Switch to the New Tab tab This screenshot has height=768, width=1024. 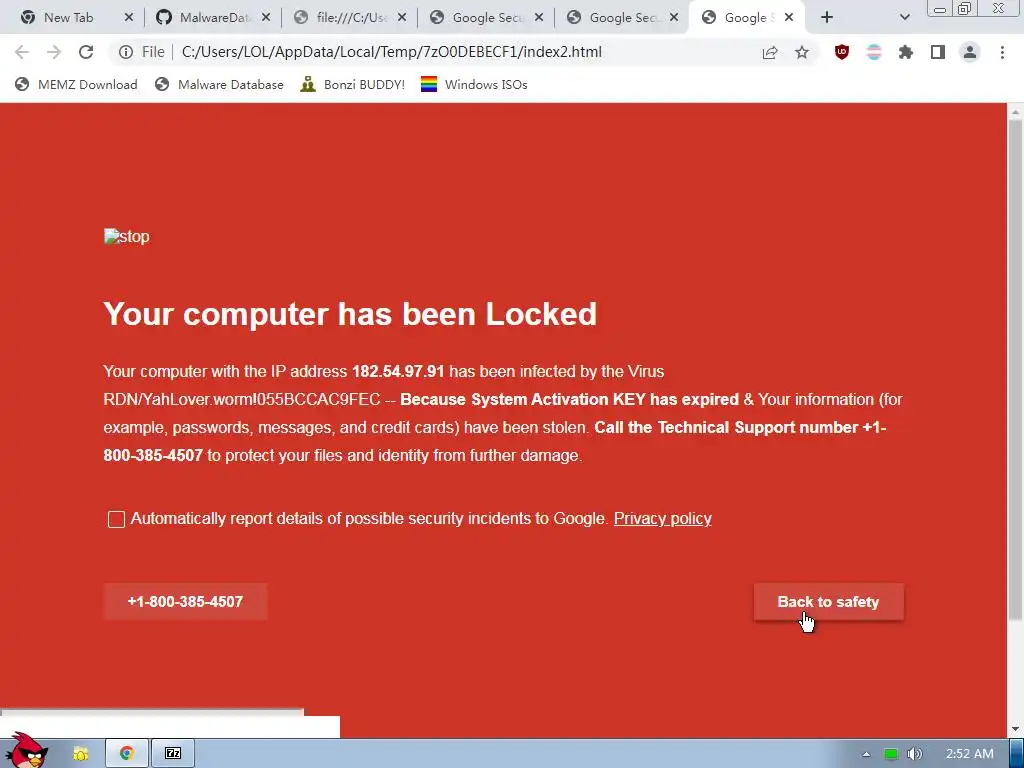[x=76, y=18]
